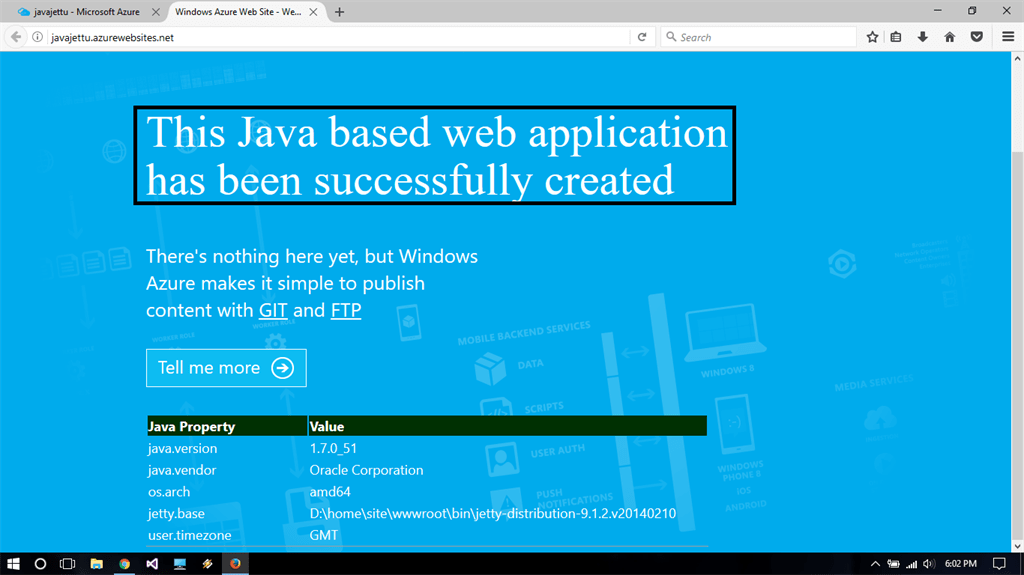
Task: Go to Firefox home page icon
Action: pos(950,37)
